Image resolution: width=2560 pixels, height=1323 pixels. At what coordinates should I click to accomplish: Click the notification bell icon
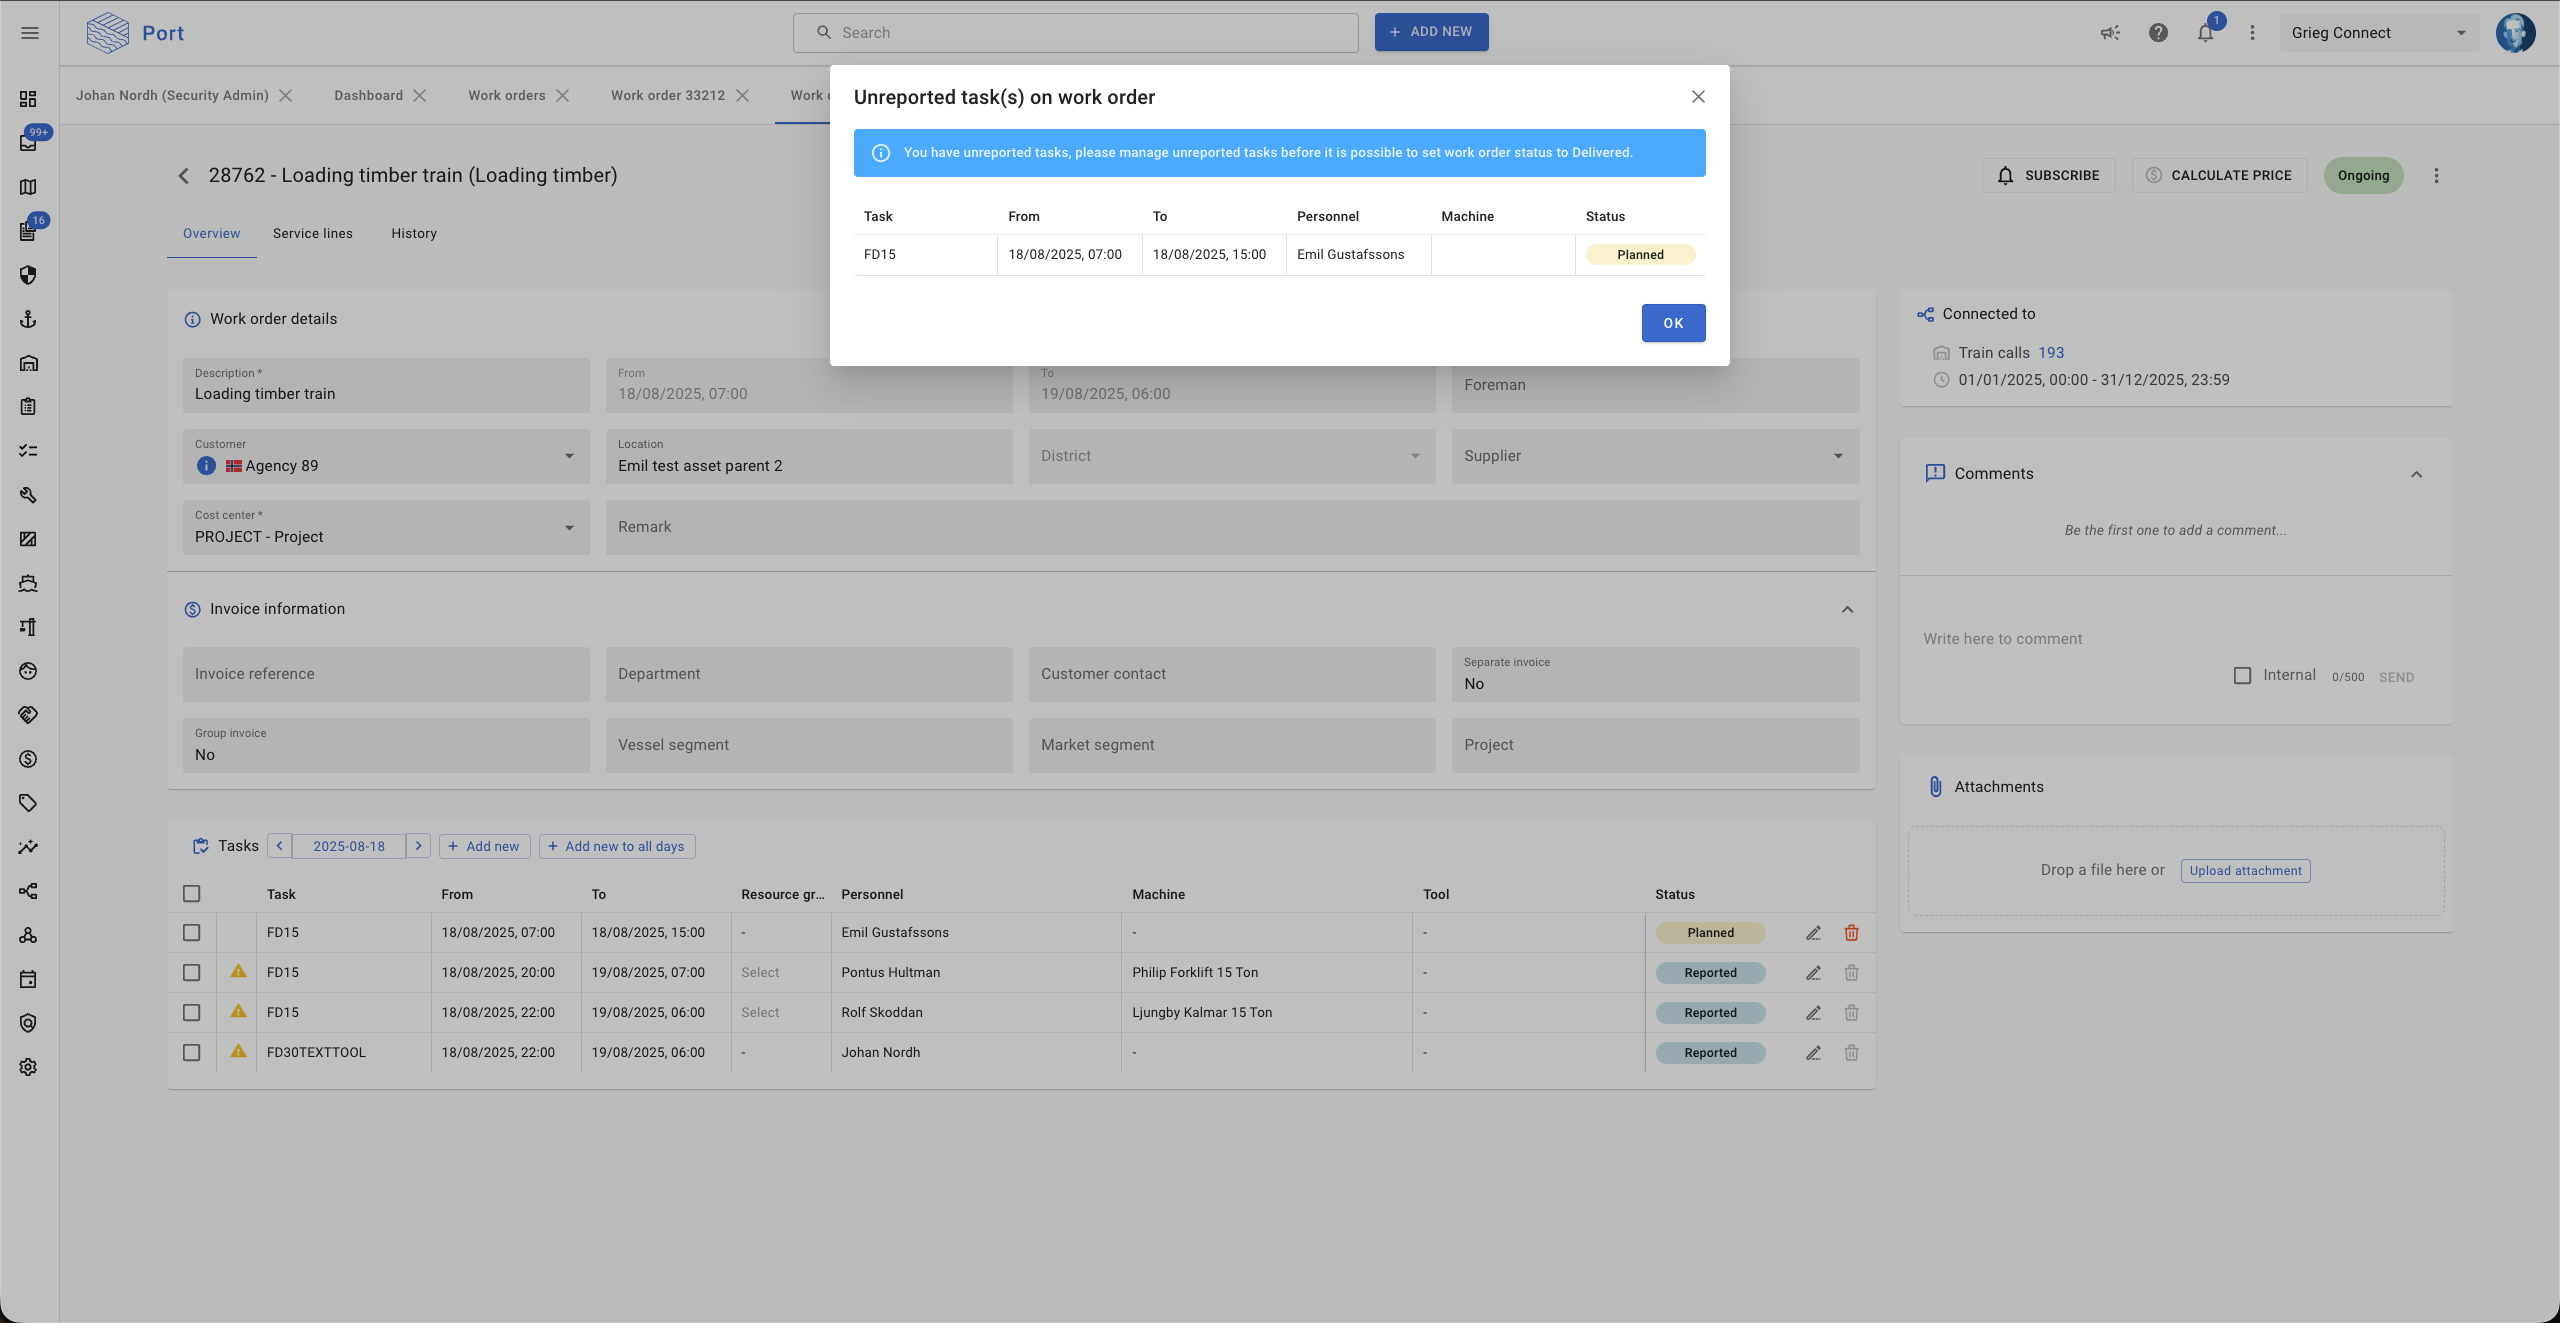(x=2205, y=33)
